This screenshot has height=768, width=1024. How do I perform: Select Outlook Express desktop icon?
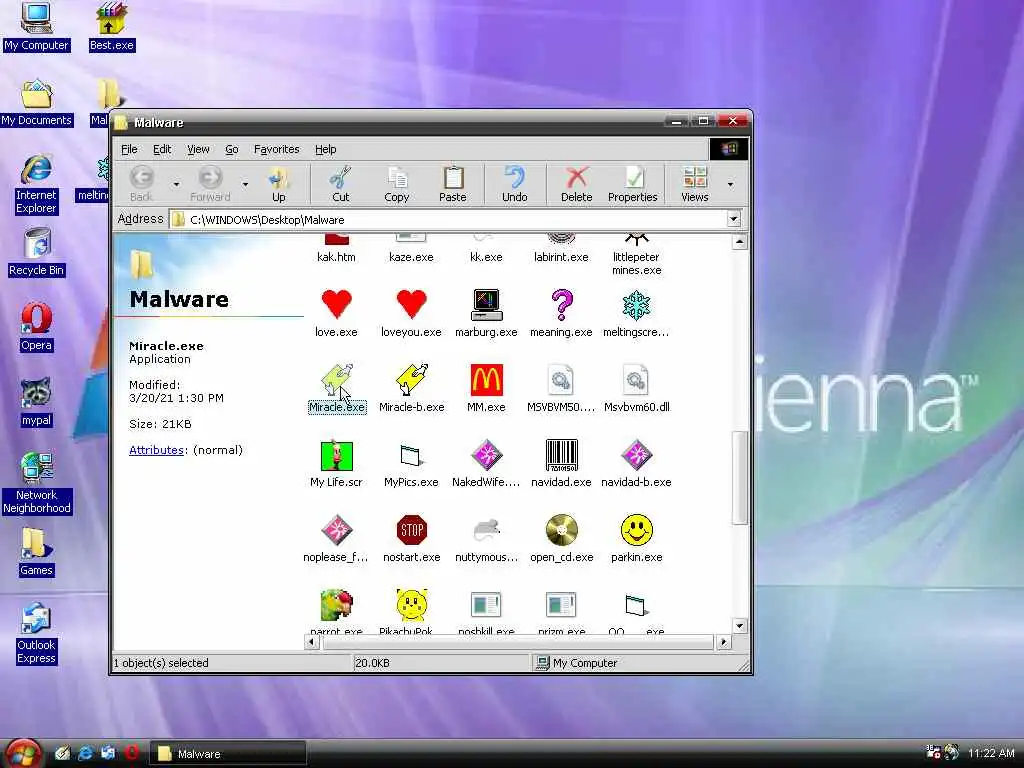(37, 633)
